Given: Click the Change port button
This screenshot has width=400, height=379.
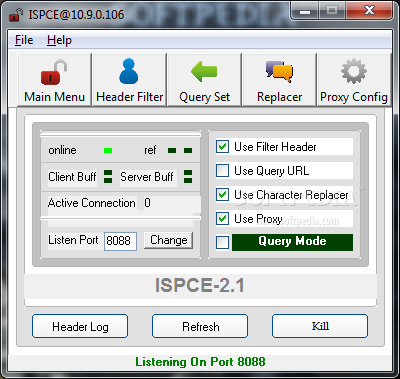Looking at the screenshot, I should tap(168, 240).
